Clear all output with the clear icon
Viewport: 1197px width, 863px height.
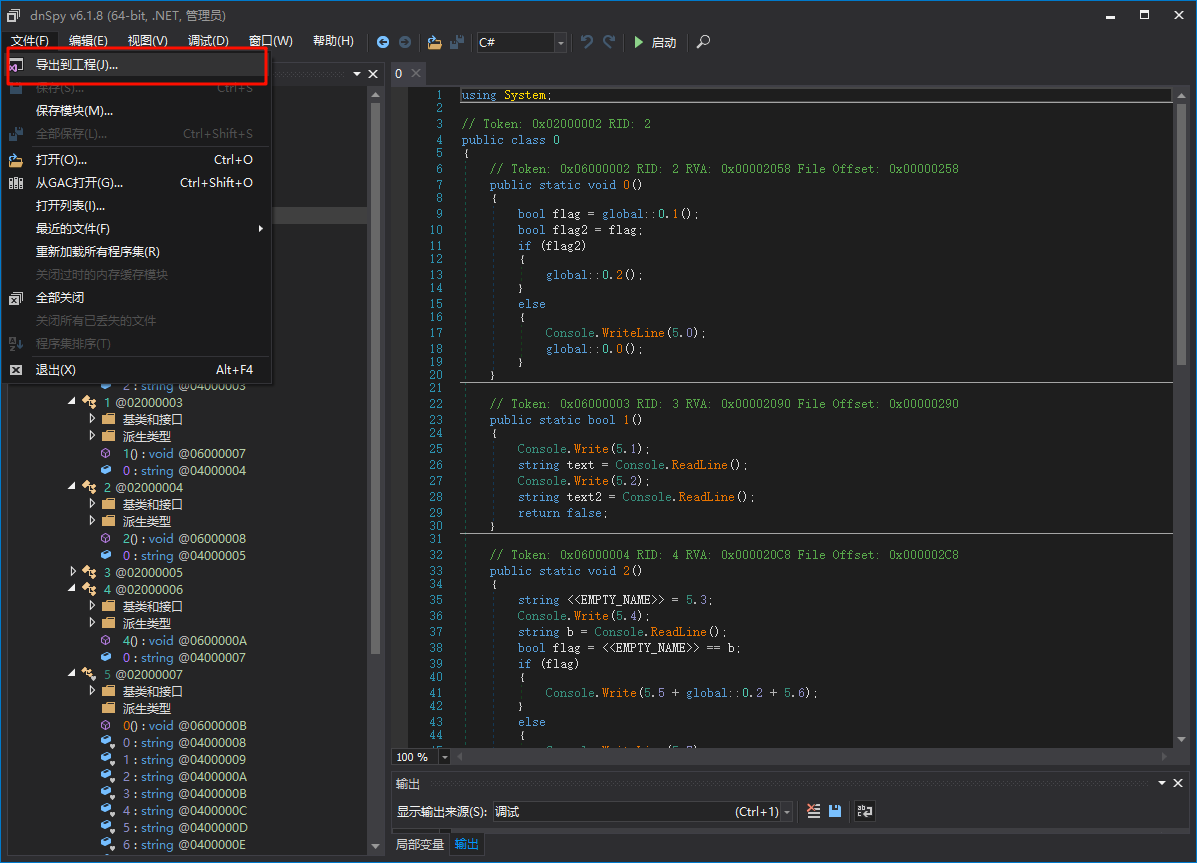(x=814, y=811)
